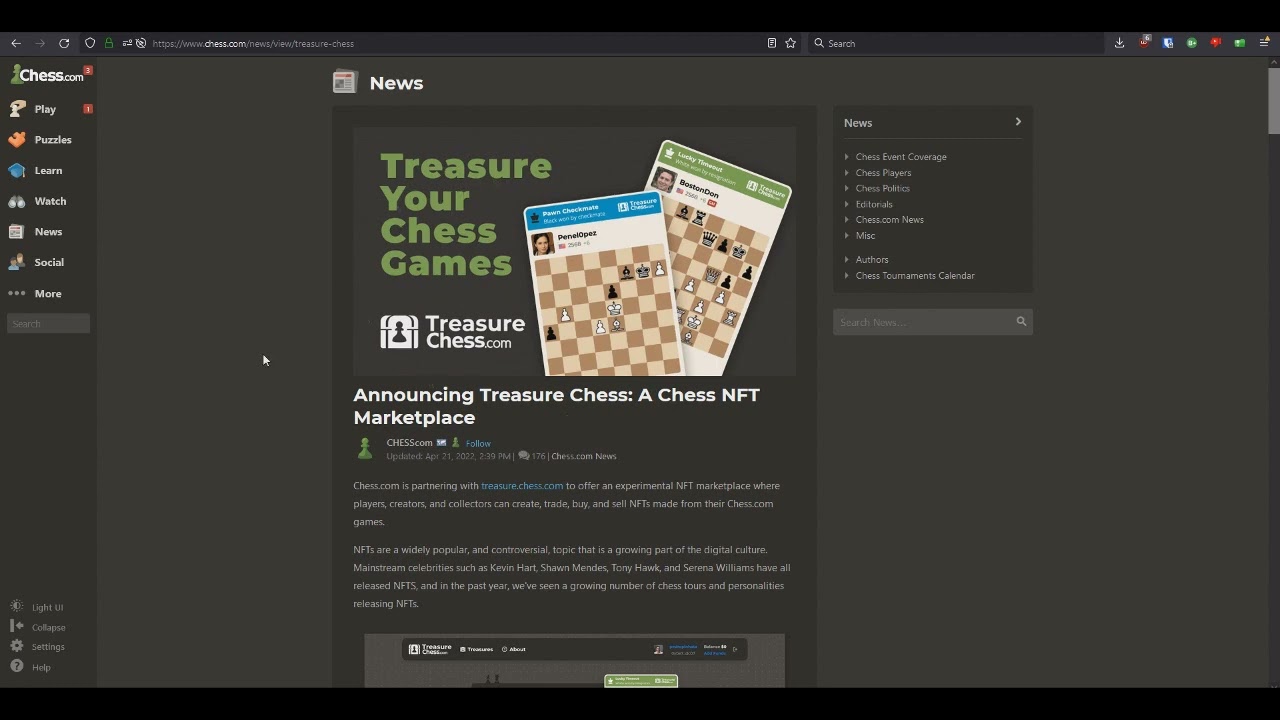Click the Collapse sidebar arrow icon
The image size is (1280, 720).
(17, 626)
